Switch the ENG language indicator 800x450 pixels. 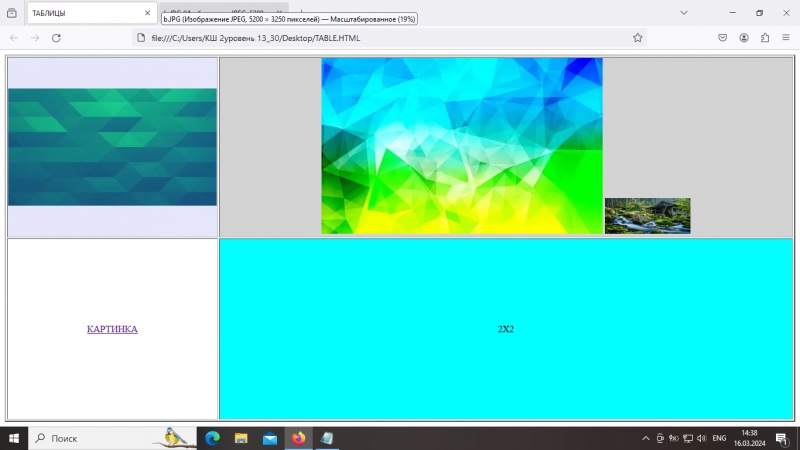point(719,438)
